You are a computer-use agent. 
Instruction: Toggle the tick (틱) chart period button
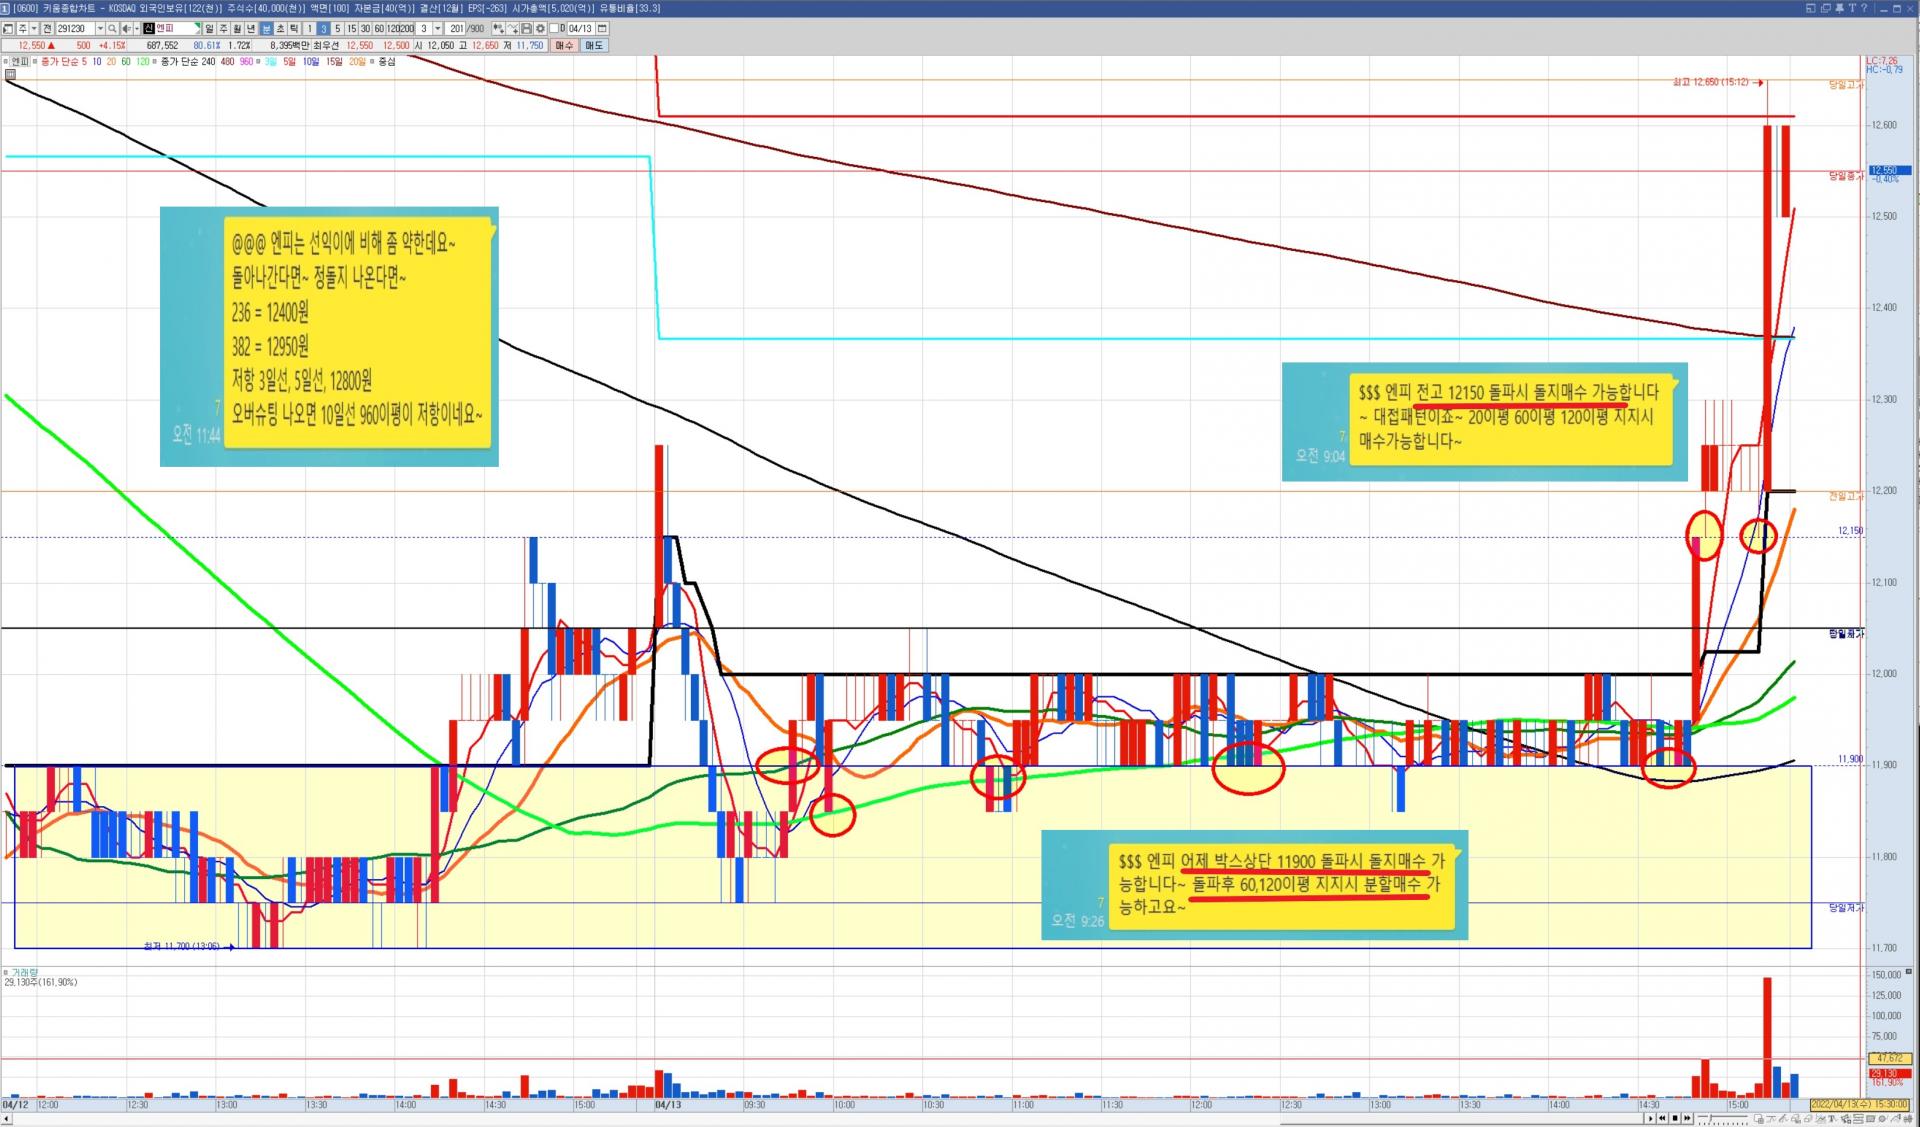[x=294, y=29]
